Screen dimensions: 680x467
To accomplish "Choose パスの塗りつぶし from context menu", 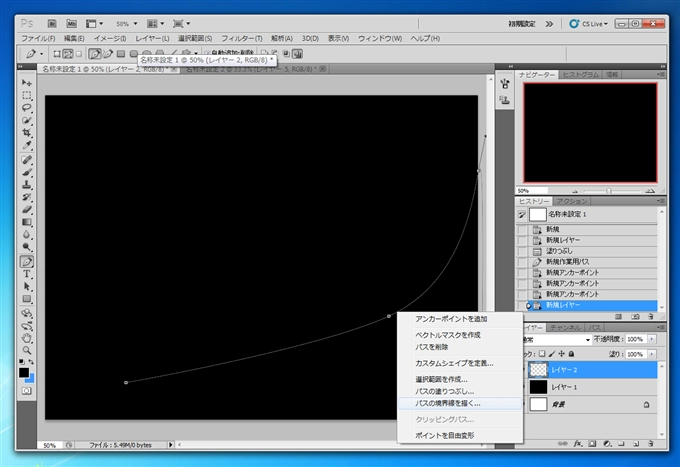I will (460, 391).
